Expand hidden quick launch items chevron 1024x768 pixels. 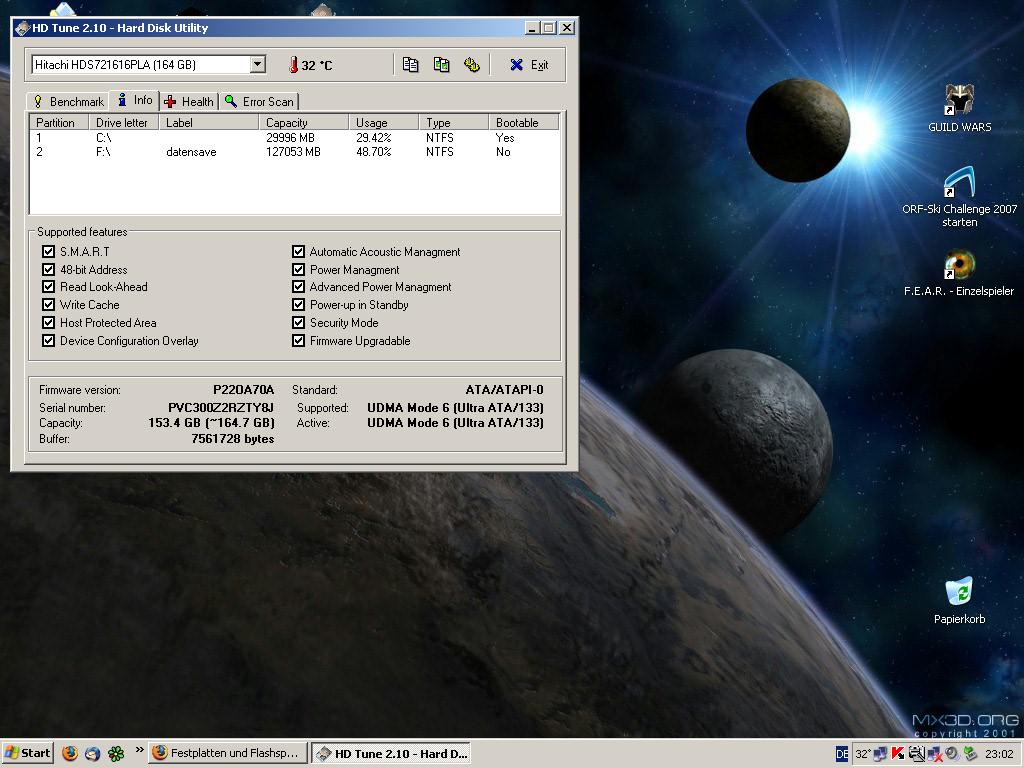(138, 750)
